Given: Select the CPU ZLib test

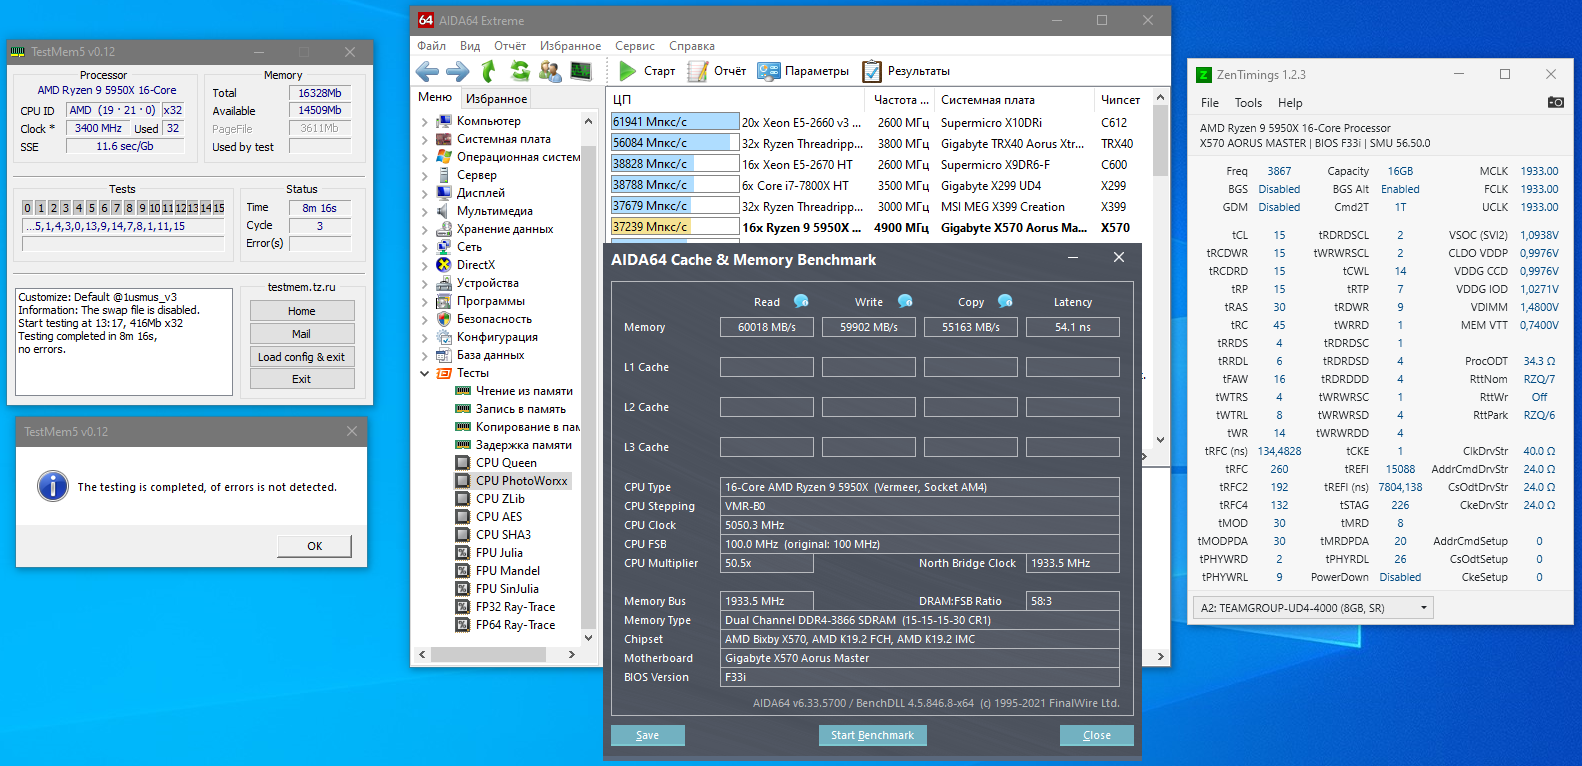Looking at the screenshot, I should point(500,499).
